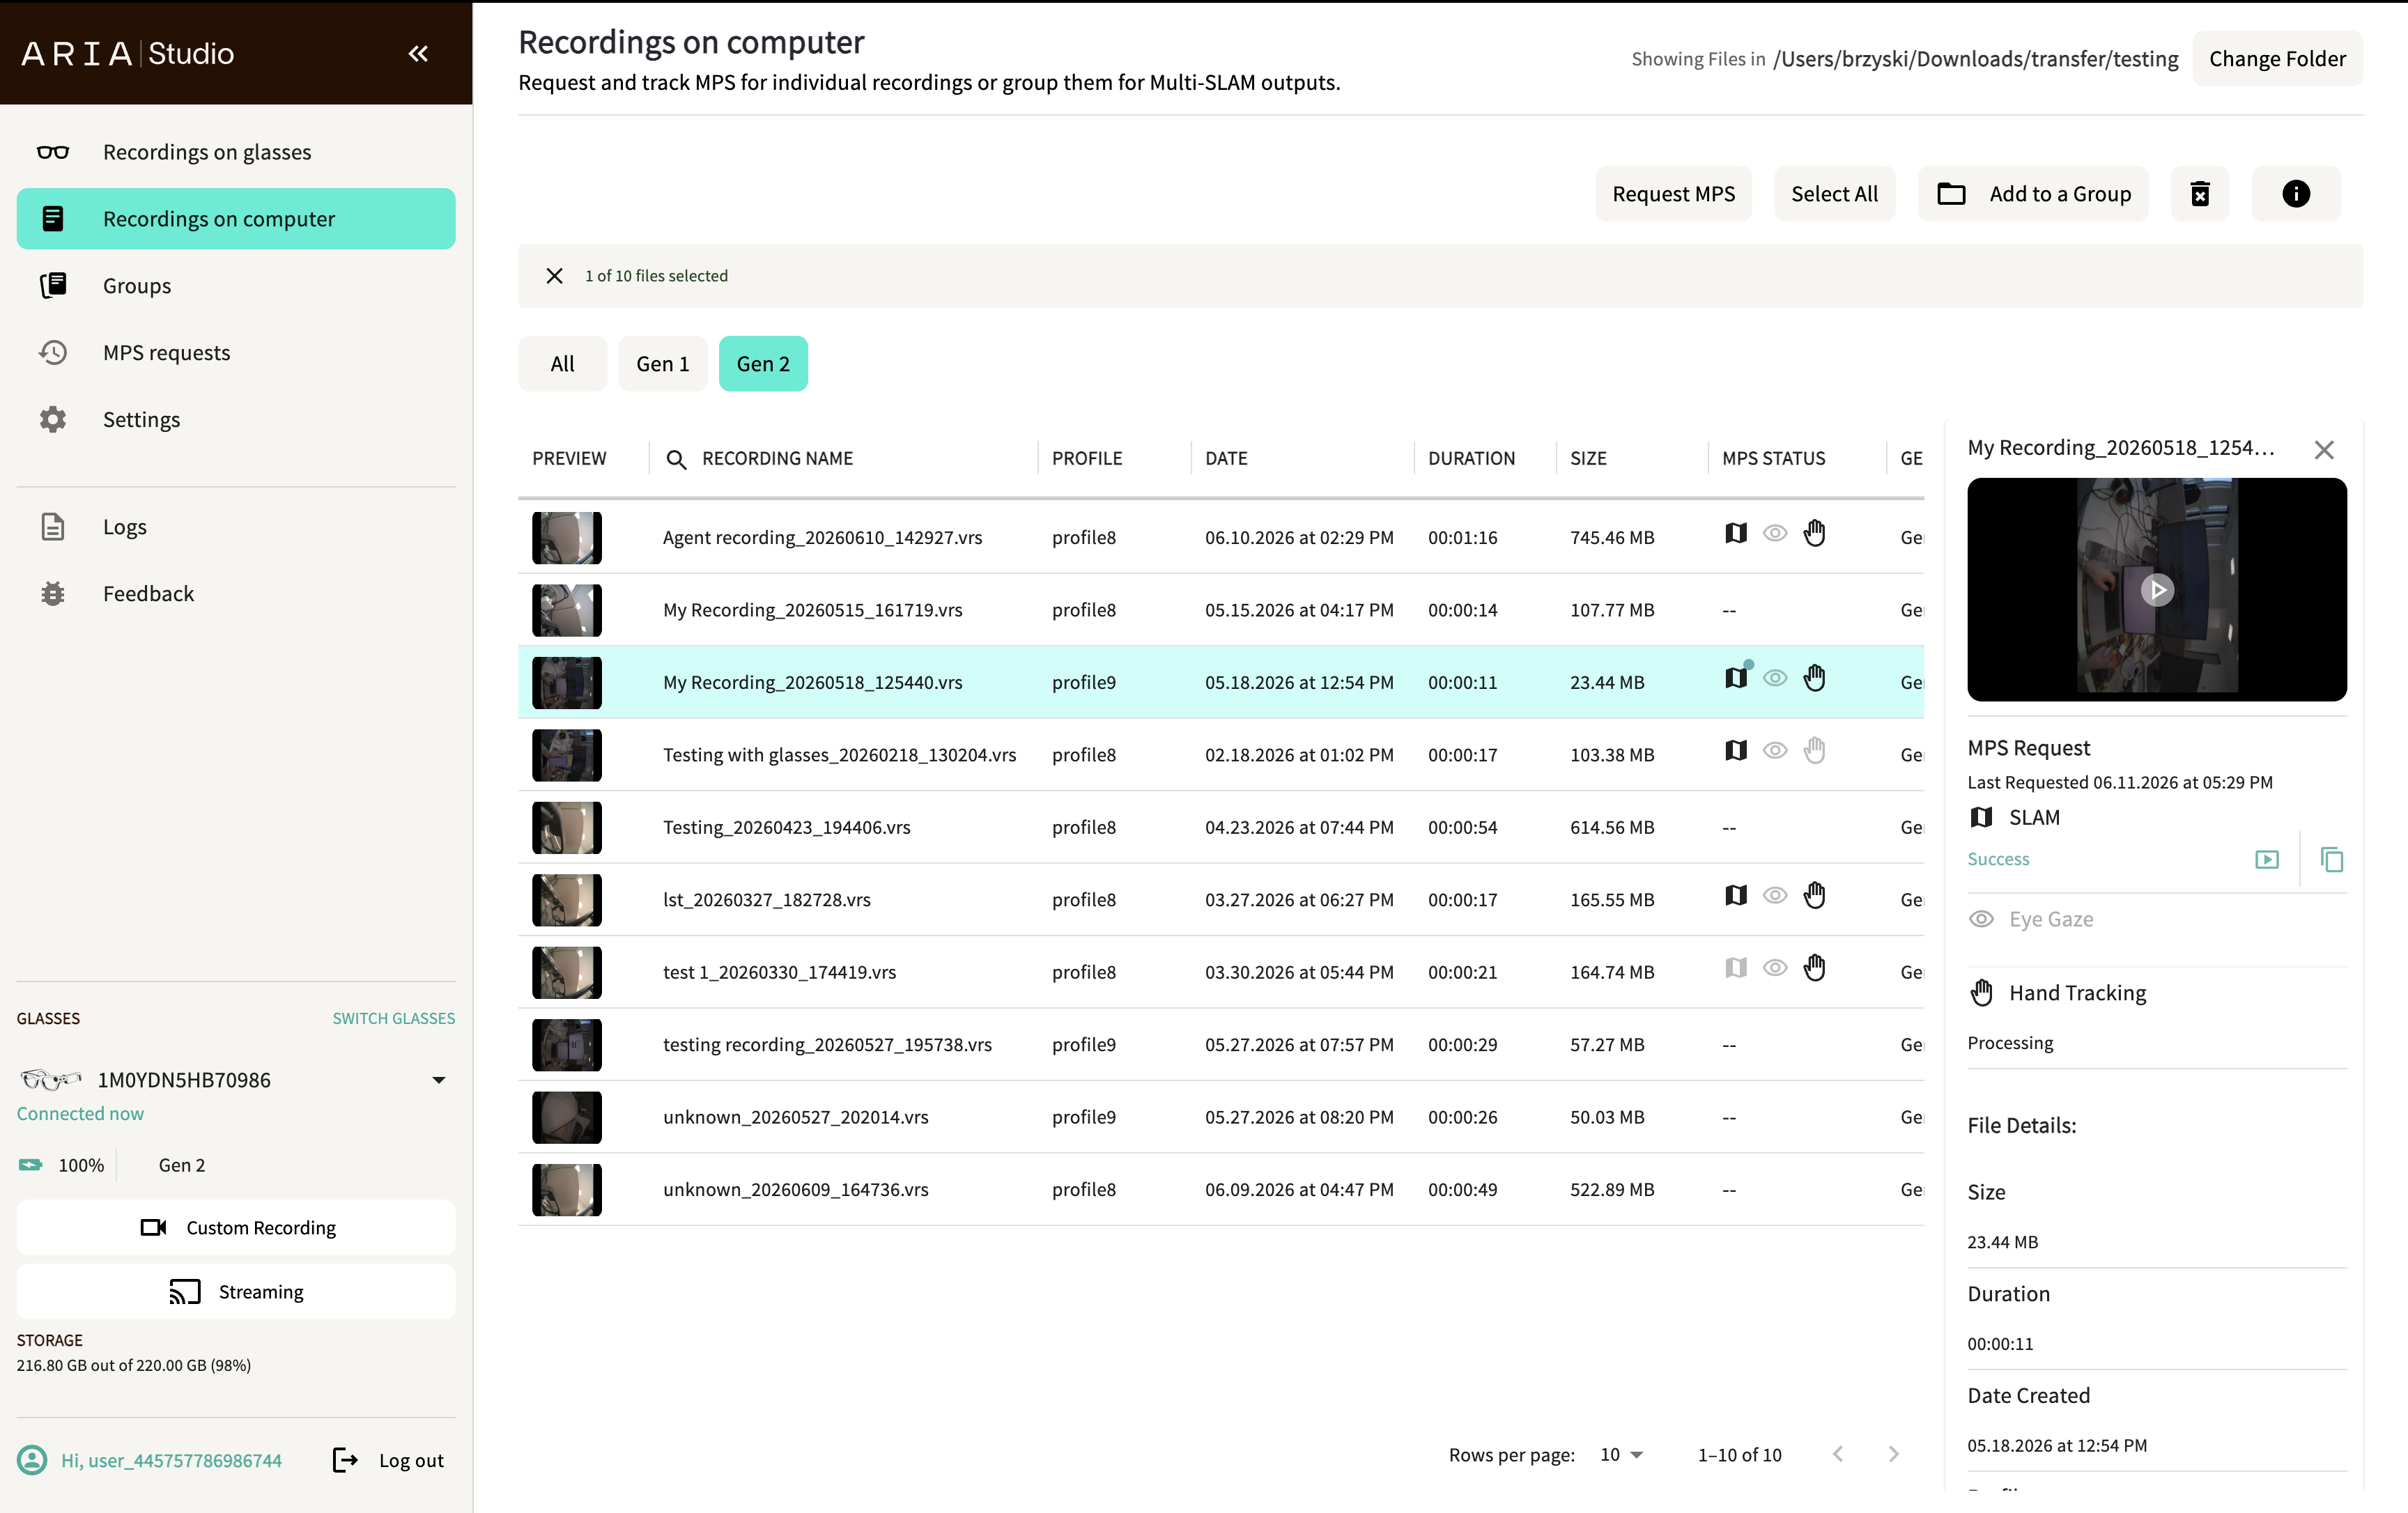Start a Custom Recording
Viewport: 2408px width, 1513px height.
pos(236,1229)
